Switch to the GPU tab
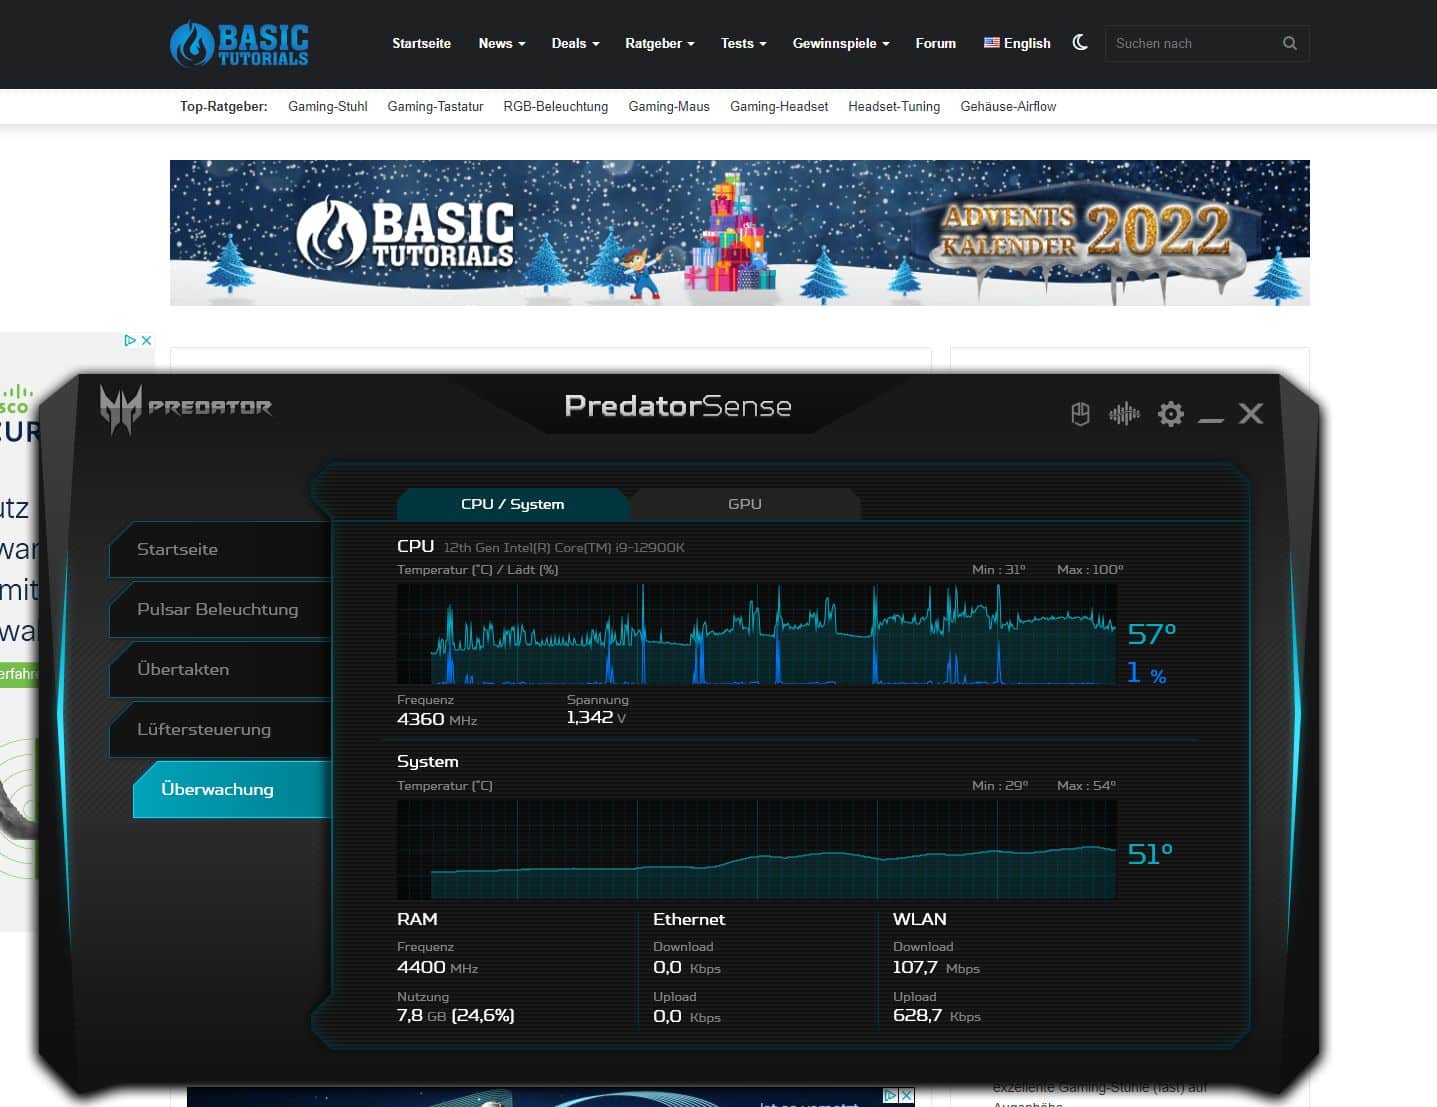 (744, 504)
